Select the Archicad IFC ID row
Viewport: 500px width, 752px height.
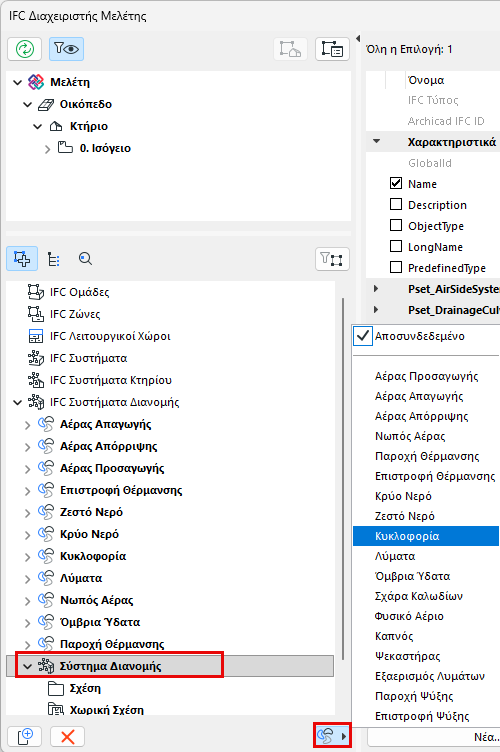pos(433,121)
